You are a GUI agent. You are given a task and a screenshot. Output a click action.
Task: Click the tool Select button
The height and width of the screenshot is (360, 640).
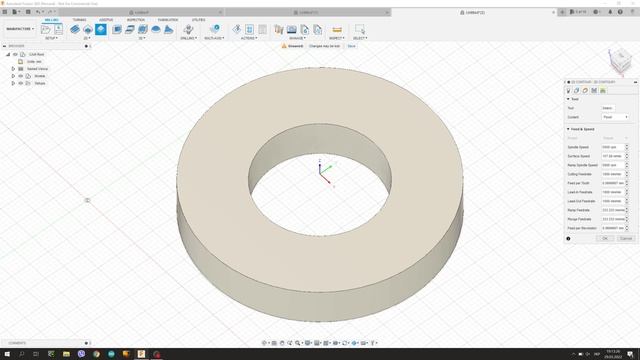608,108
